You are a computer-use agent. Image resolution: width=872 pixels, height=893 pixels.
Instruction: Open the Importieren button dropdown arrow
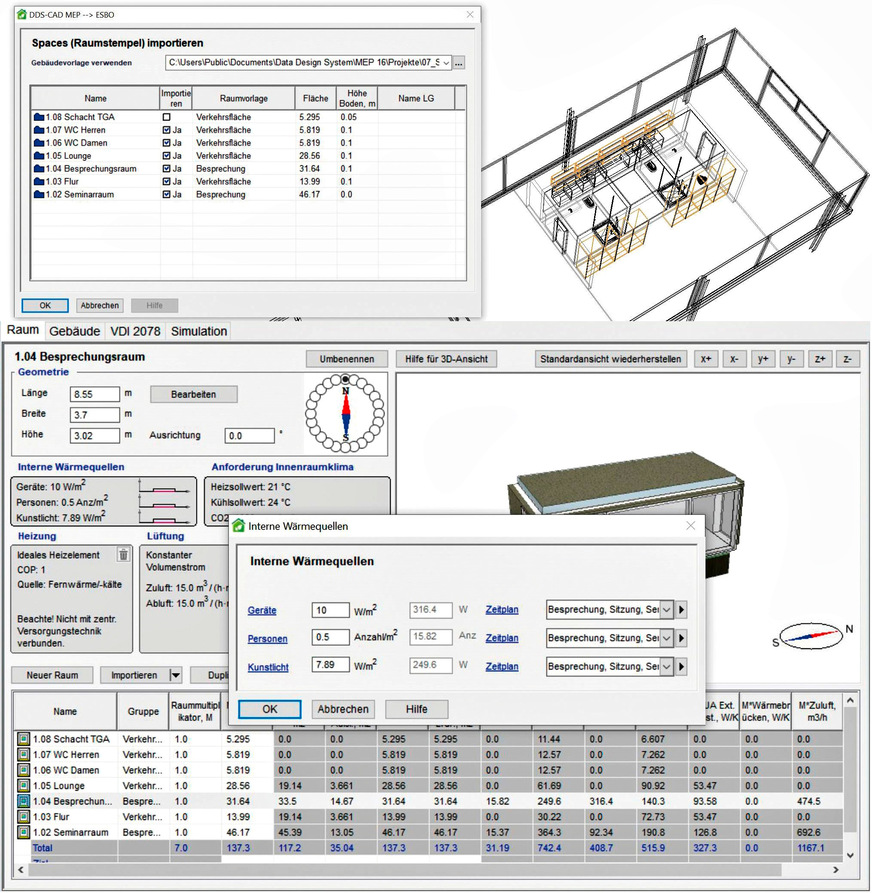click(175, 675)
